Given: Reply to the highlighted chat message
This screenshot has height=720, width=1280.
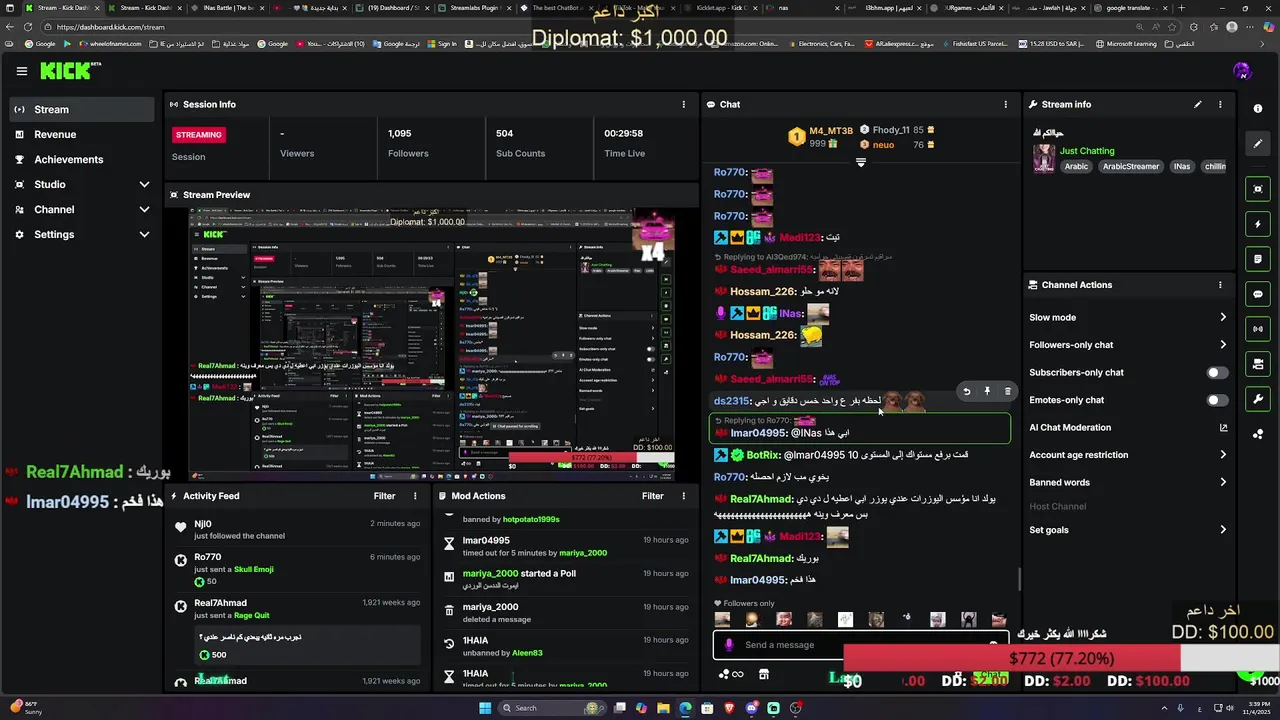Looking at the screenshot, I should click(x=966, y=392).
